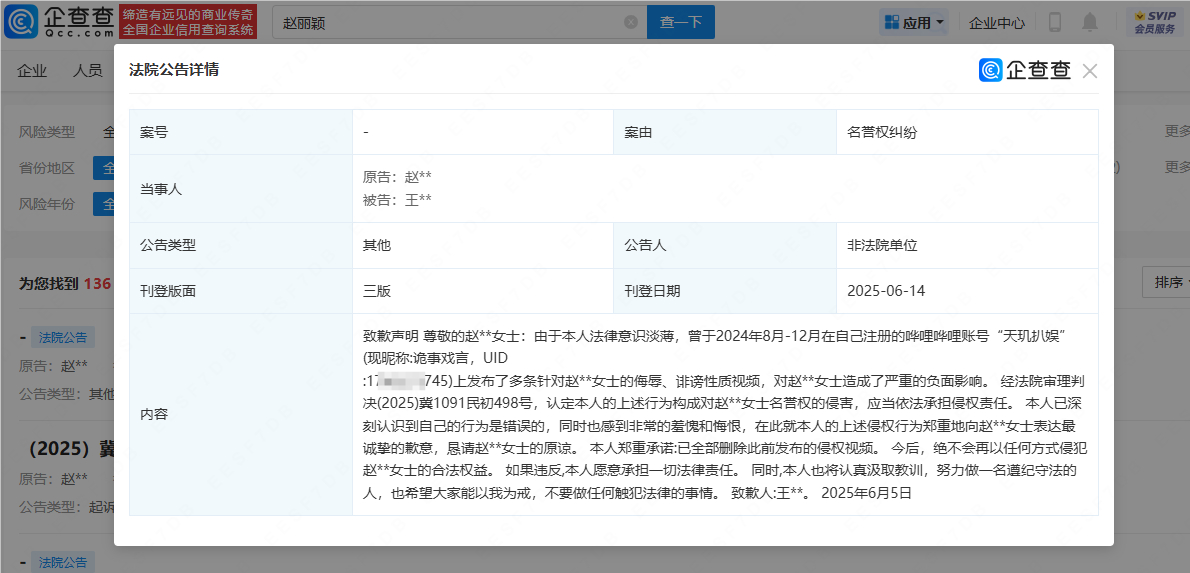Switch to the 企业 tab
The width and height of the screenshot is (1190, 573).
tap(32, 70)
